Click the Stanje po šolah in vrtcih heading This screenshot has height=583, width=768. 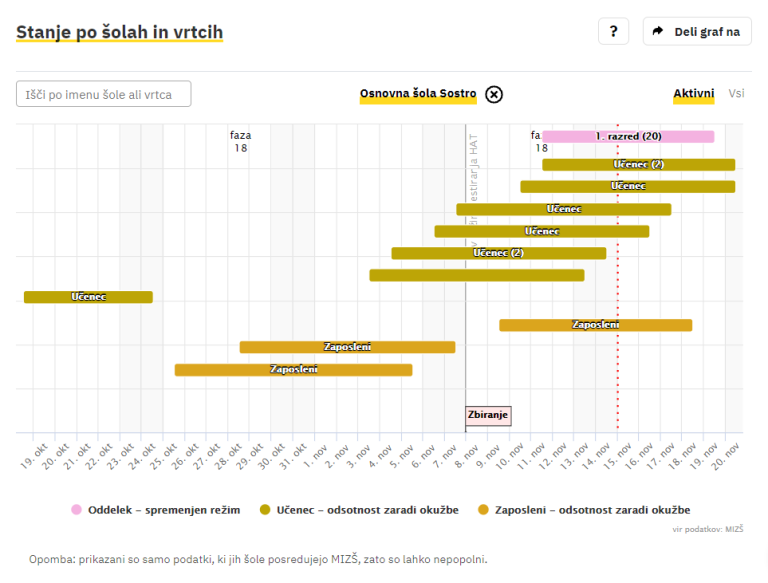click(119, 32)
